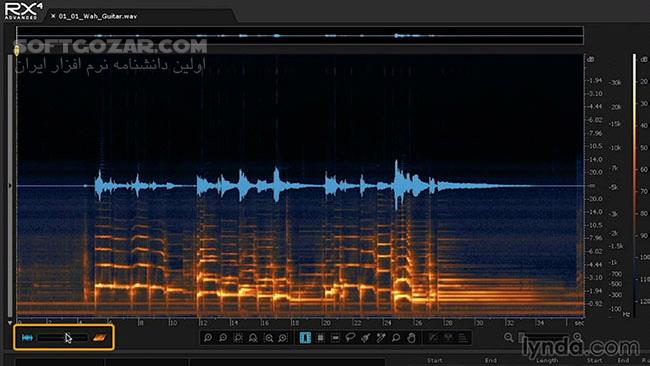Screen dimensions: 650x366
Task: Click the RX4 Advanced logo
Action: 24,11
